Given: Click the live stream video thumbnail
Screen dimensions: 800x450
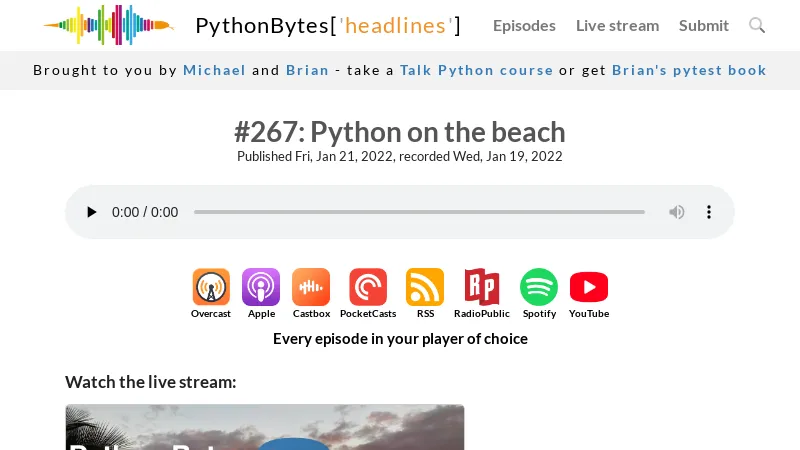Looking at the screenshot, I should click(265, 427).
